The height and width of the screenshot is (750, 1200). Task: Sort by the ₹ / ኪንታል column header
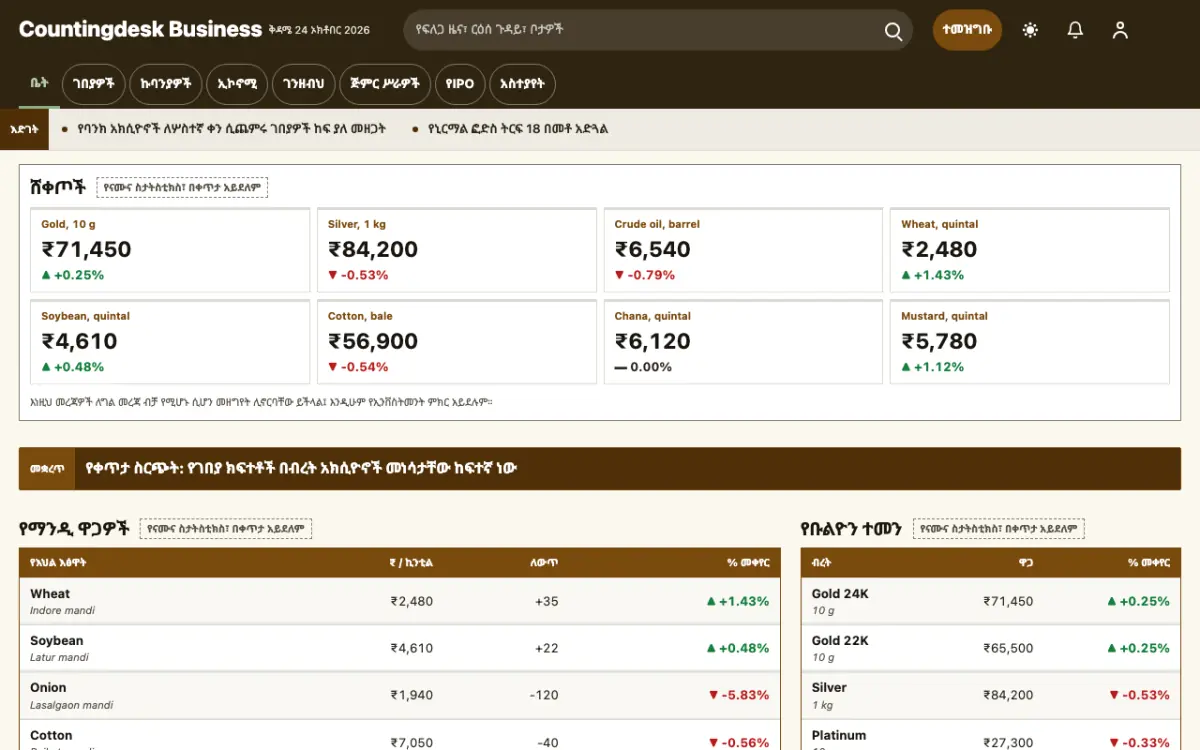point(411,562)
